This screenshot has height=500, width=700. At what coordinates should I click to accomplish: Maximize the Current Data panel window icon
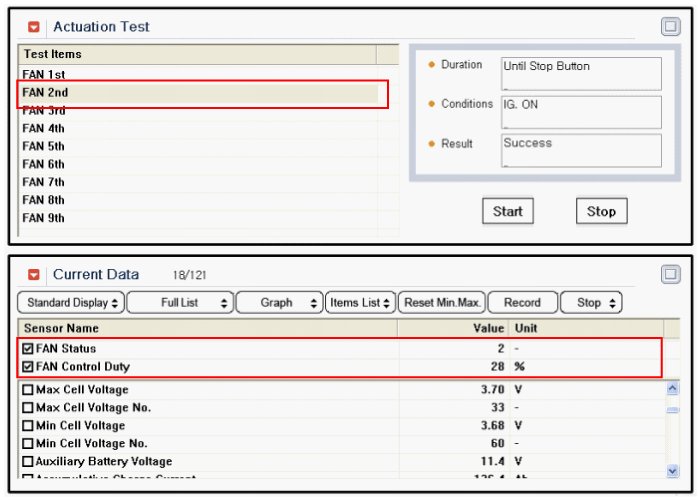pyautogui.click(x=670, y=274)
